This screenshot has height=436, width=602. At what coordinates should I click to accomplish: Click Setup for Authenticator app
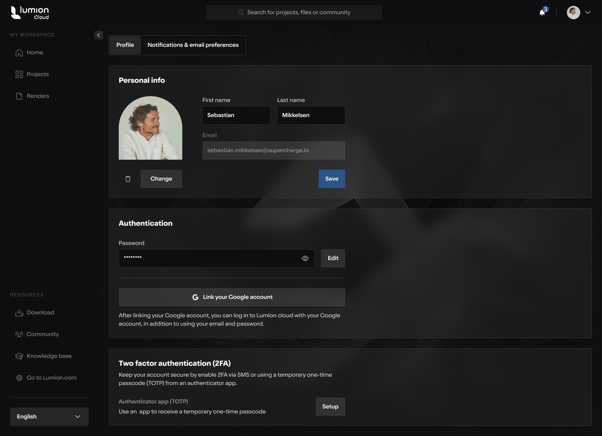click(x=330, y=407)
